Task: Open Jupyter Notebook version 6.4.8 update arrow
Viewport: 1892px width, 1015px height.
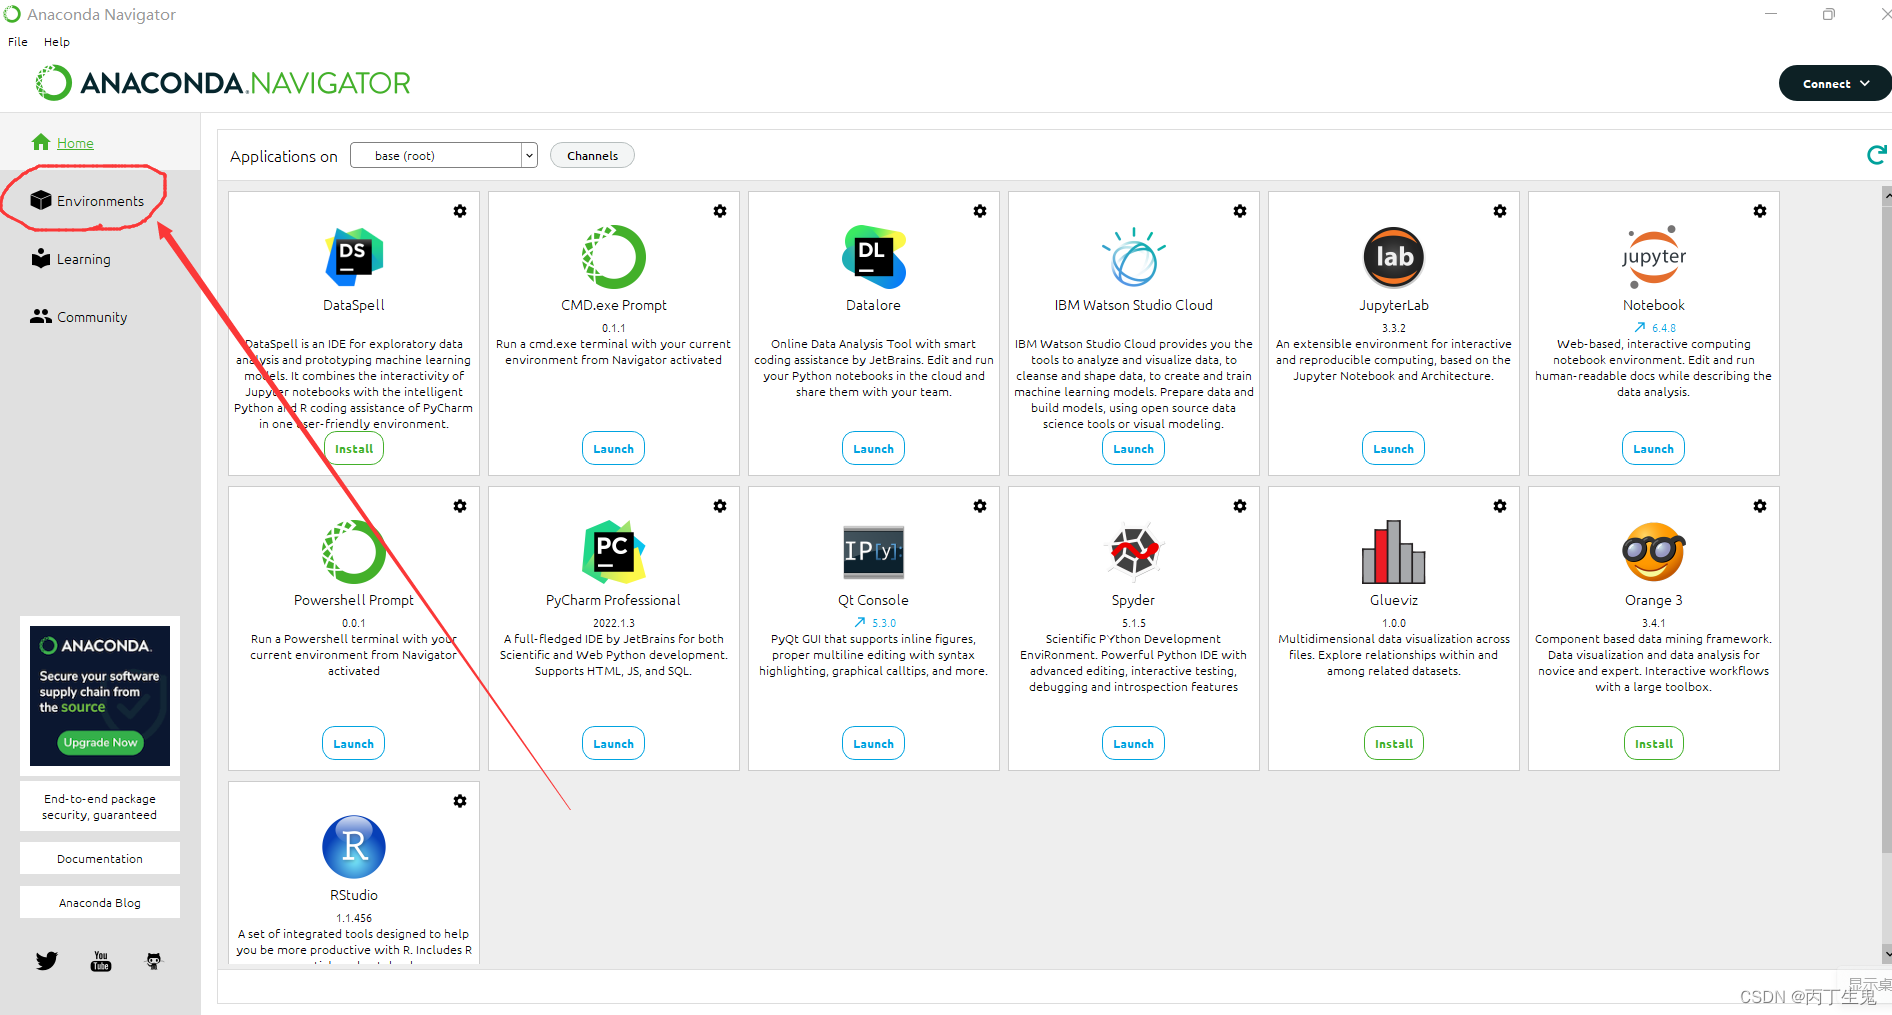Action: (x=1640, y=327)
